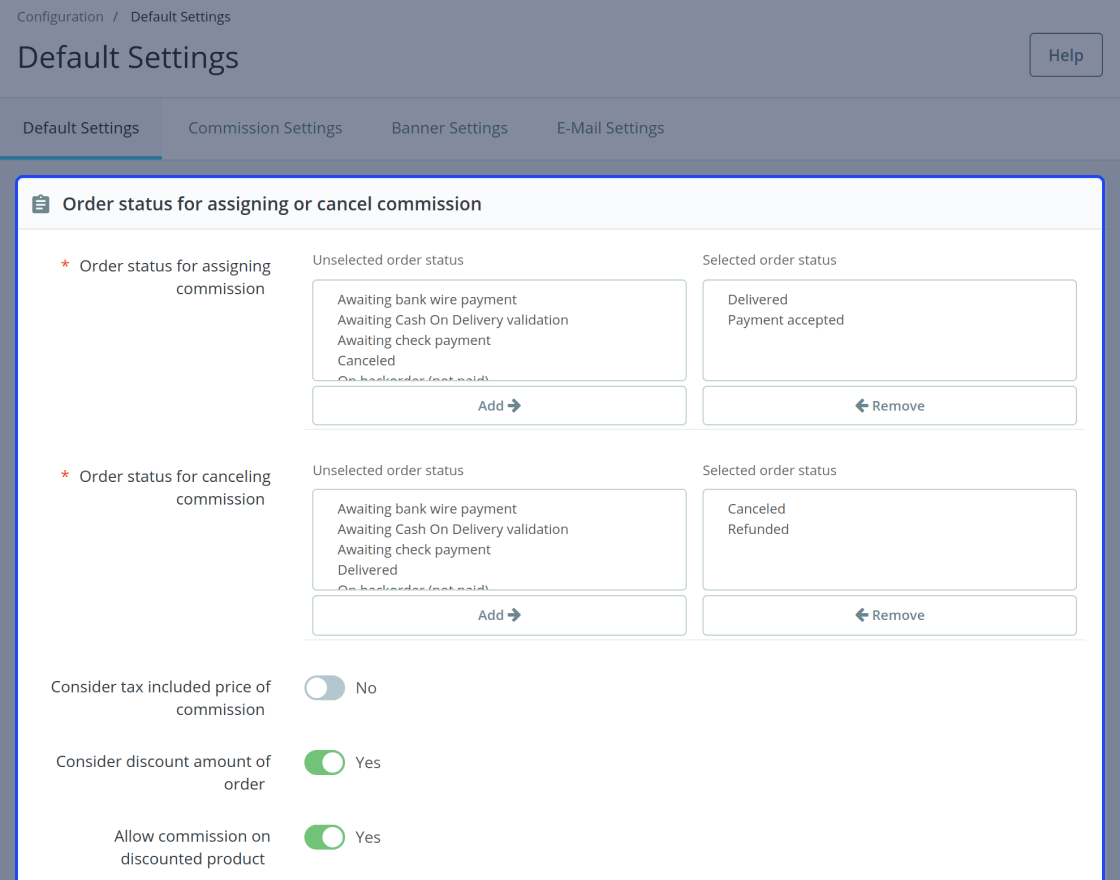Select Delivered in canceling unselected list

(x=368, y=570)
